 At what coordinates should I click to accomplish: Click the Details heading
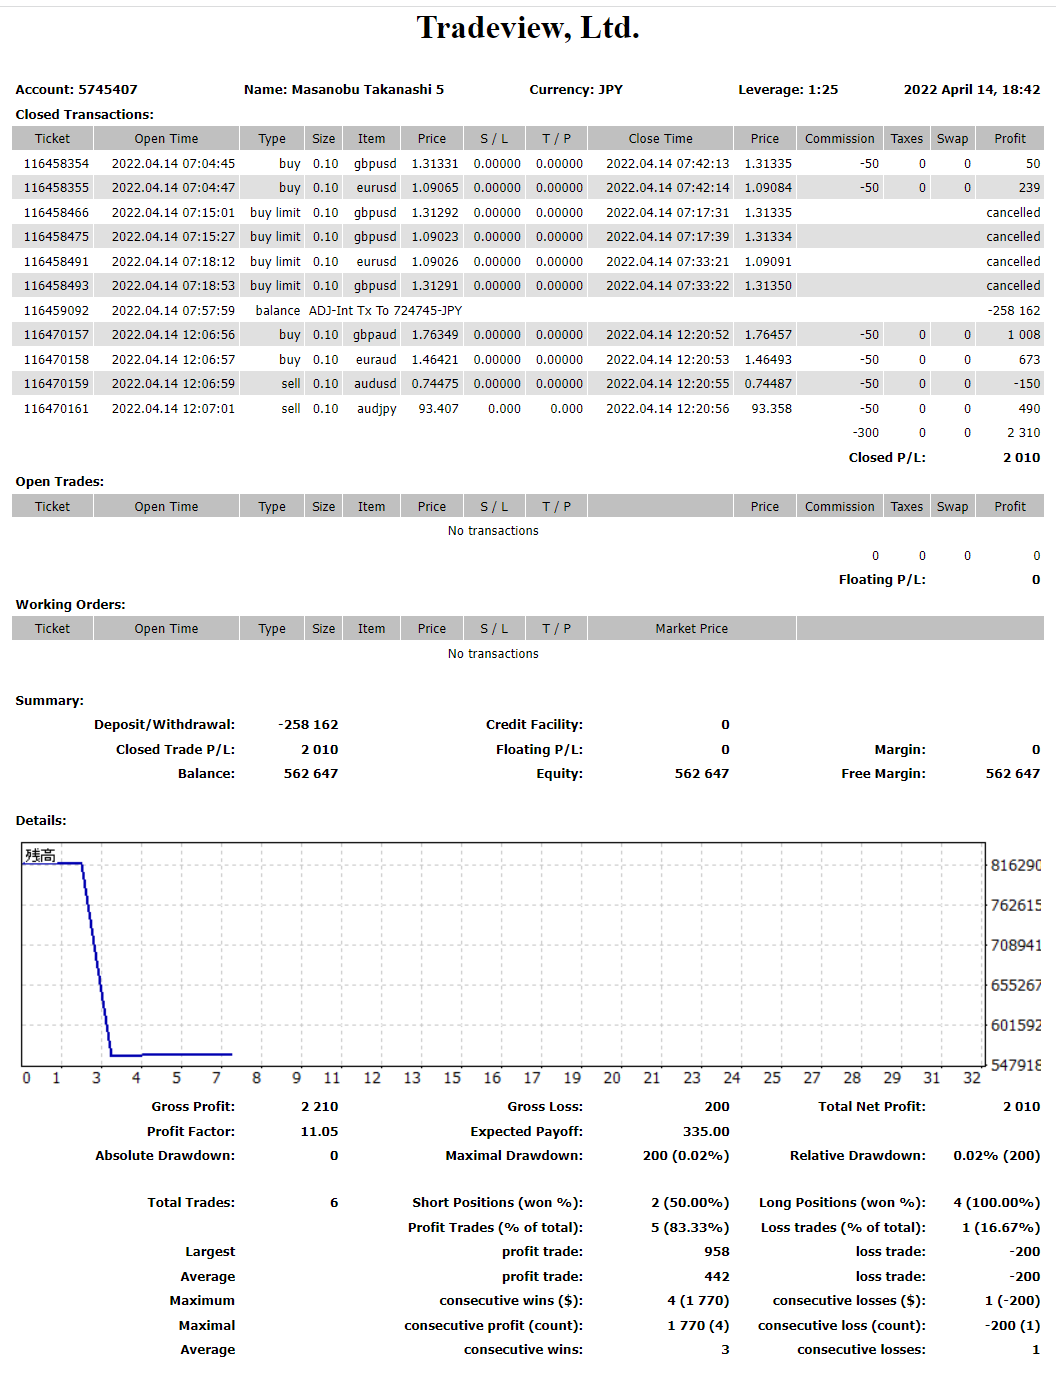tap(41, 821)
